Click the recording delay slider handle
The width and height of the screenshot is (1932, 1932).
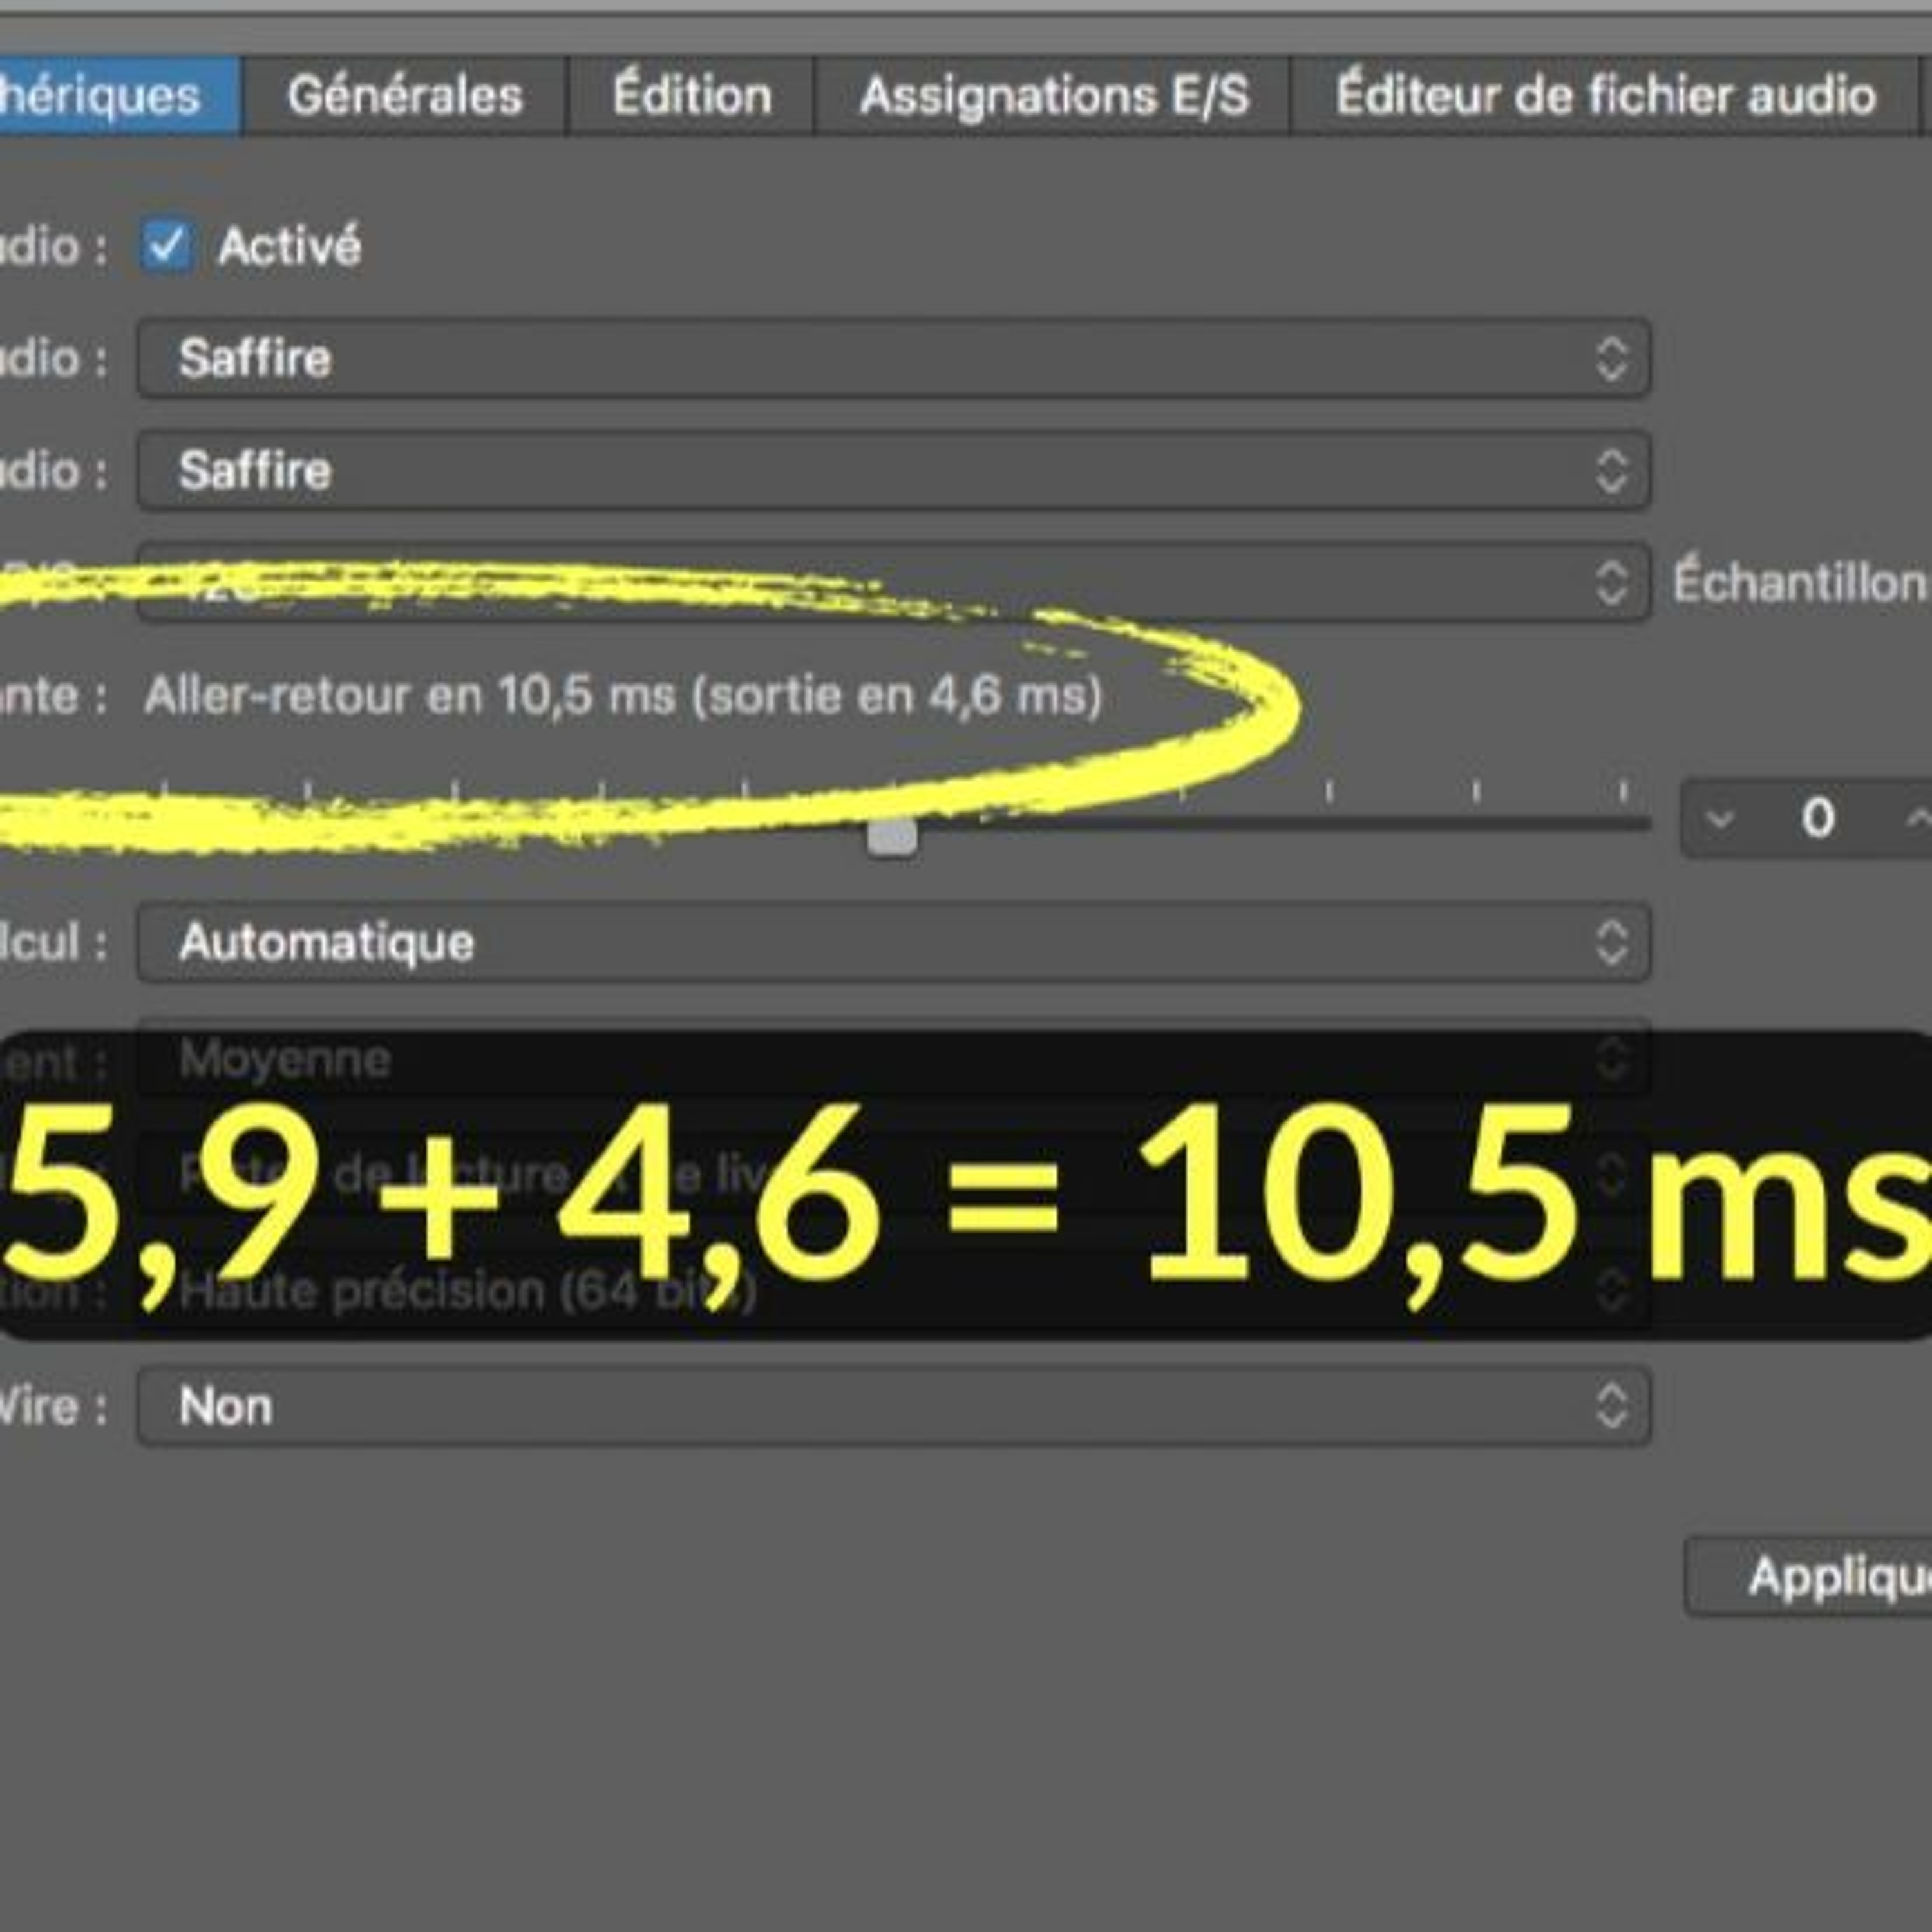[x=892, y=836]
